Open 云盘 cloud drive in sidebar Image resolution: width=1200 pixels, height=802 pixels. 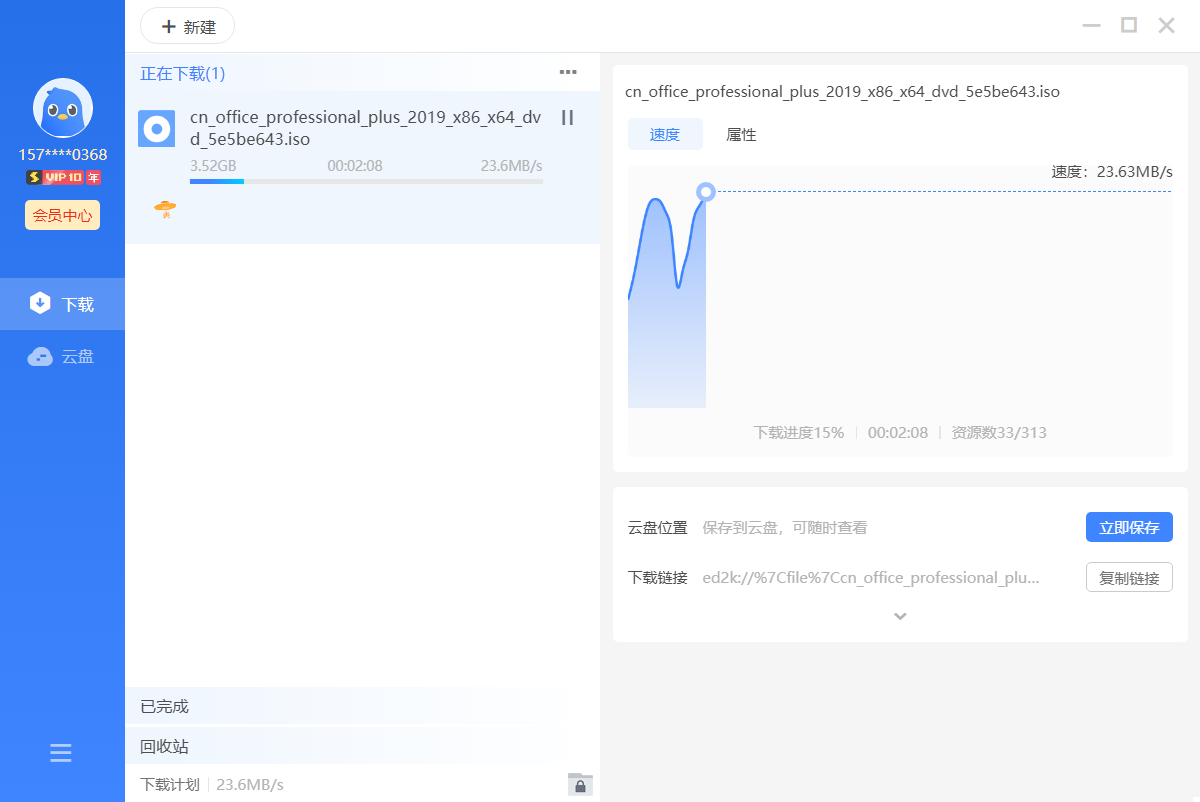(x=62, y=356)
